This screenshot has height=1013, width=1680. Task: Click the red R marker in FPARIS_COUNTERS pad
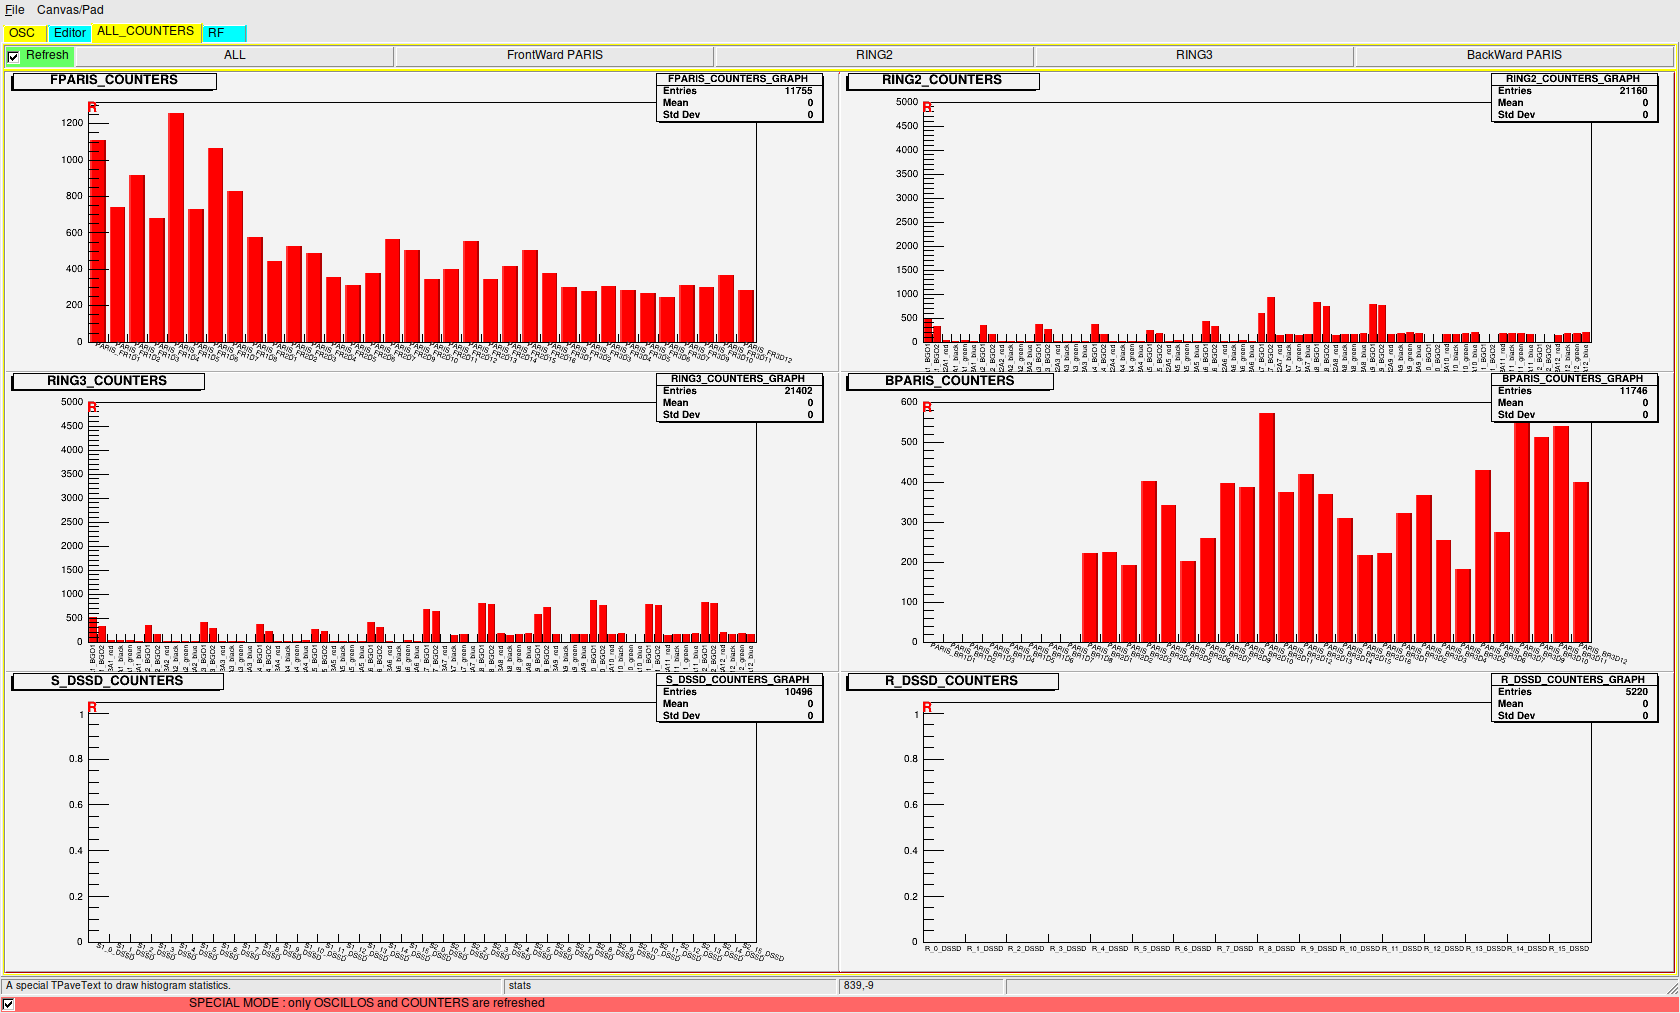click(92, 107)
